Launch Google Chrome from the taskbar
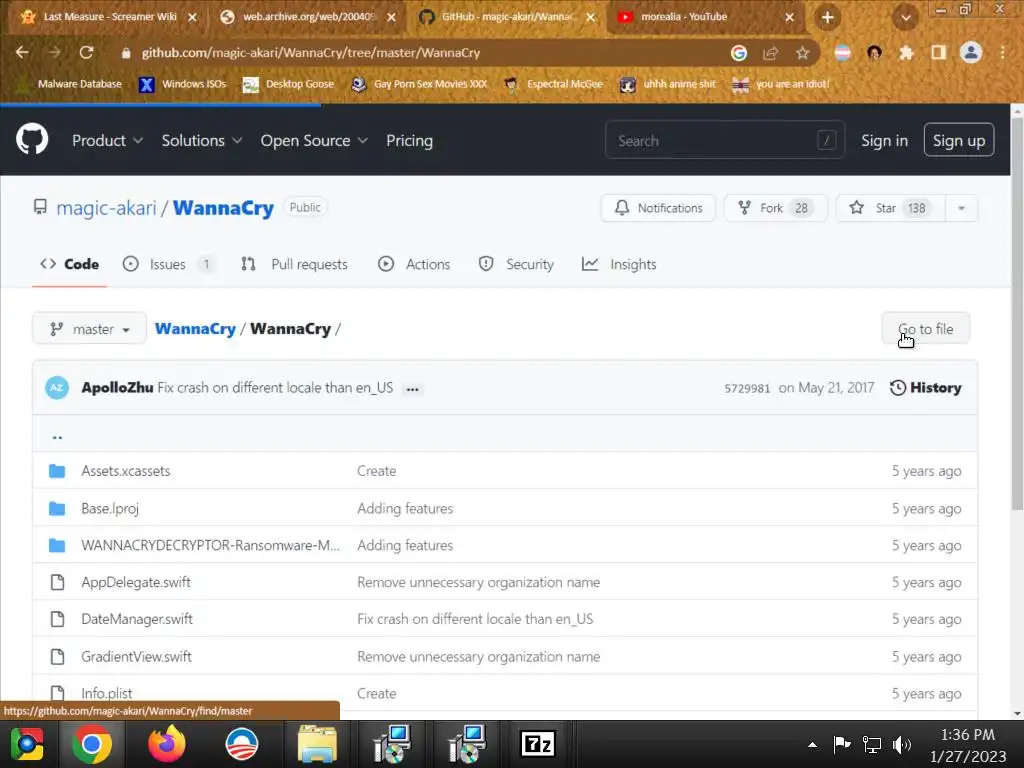The height and width of the screenshot is (768, 1024). pos(92,744)
